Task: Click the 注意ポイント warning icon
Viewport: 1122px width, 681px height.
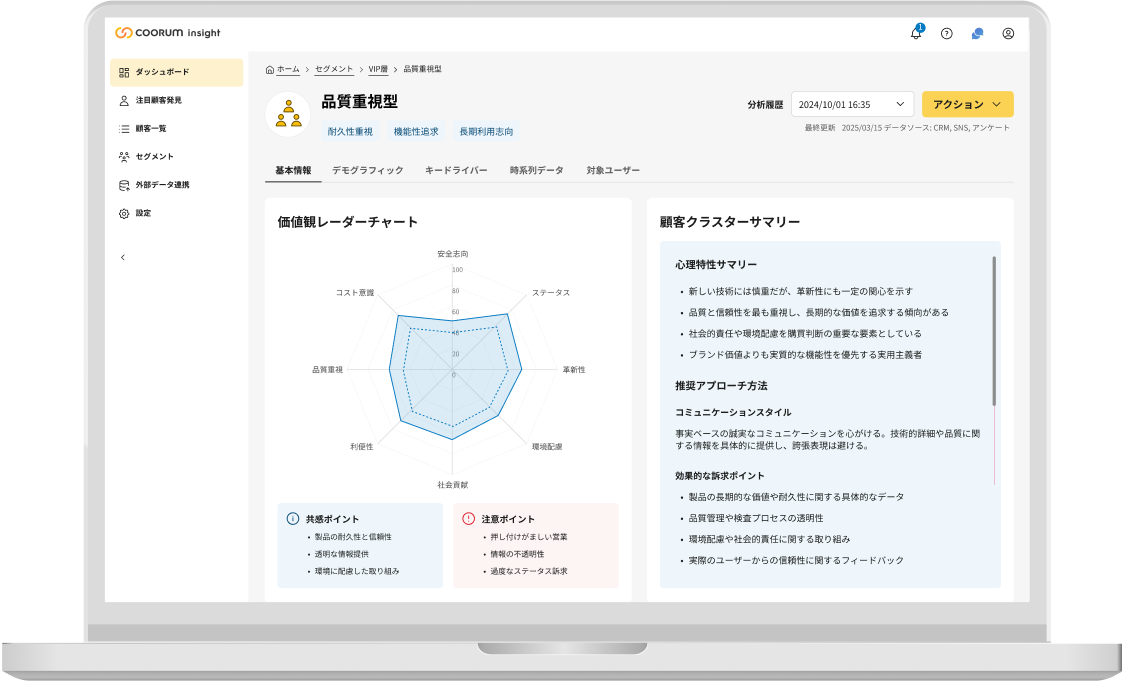Action: [x=469, y=519]
